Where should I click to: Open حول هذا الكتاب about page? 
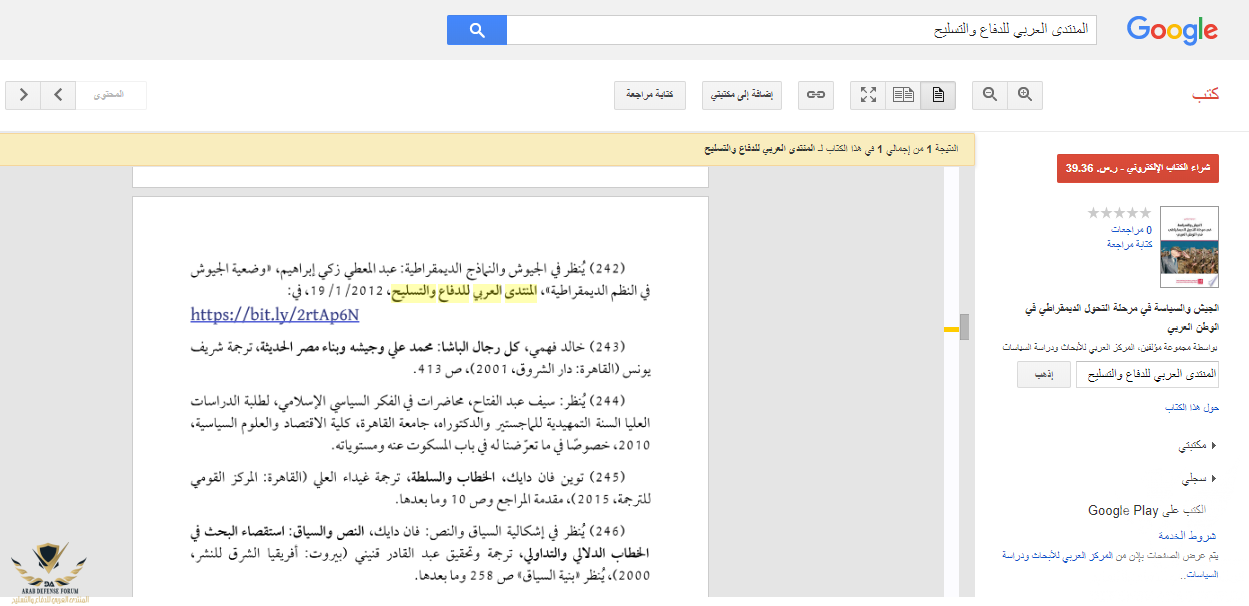tap(1191, 408)
